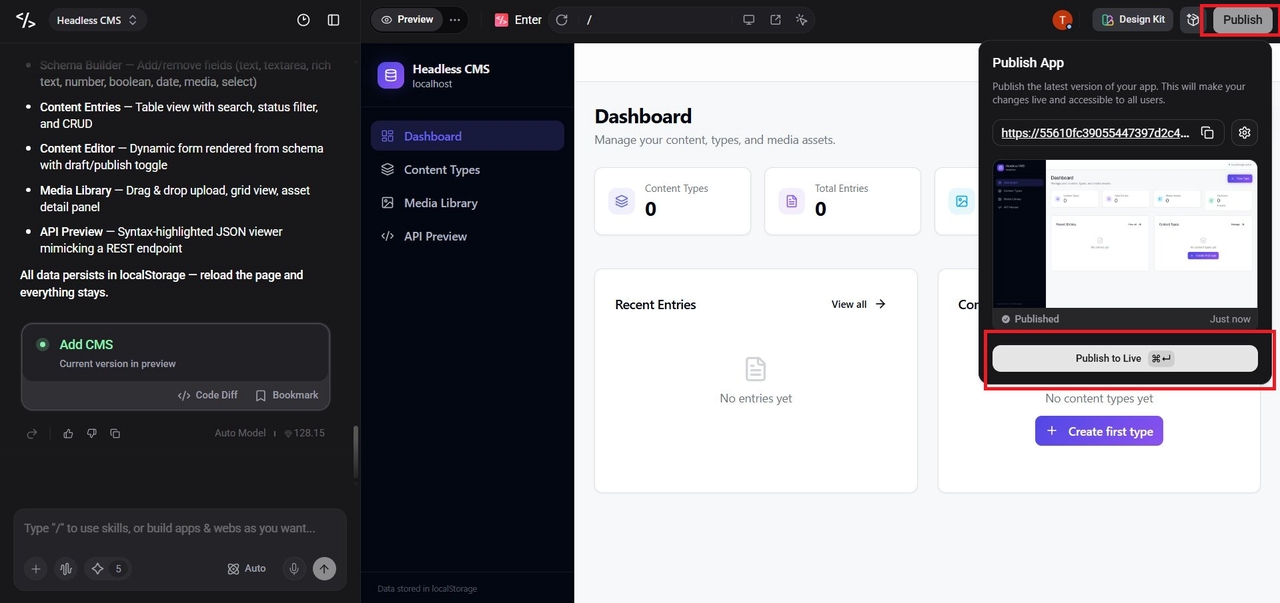Viewport: 1280px width, 603px height.
Task: Click the Total Entries stat card icon
Action: [x=792, y=201]
